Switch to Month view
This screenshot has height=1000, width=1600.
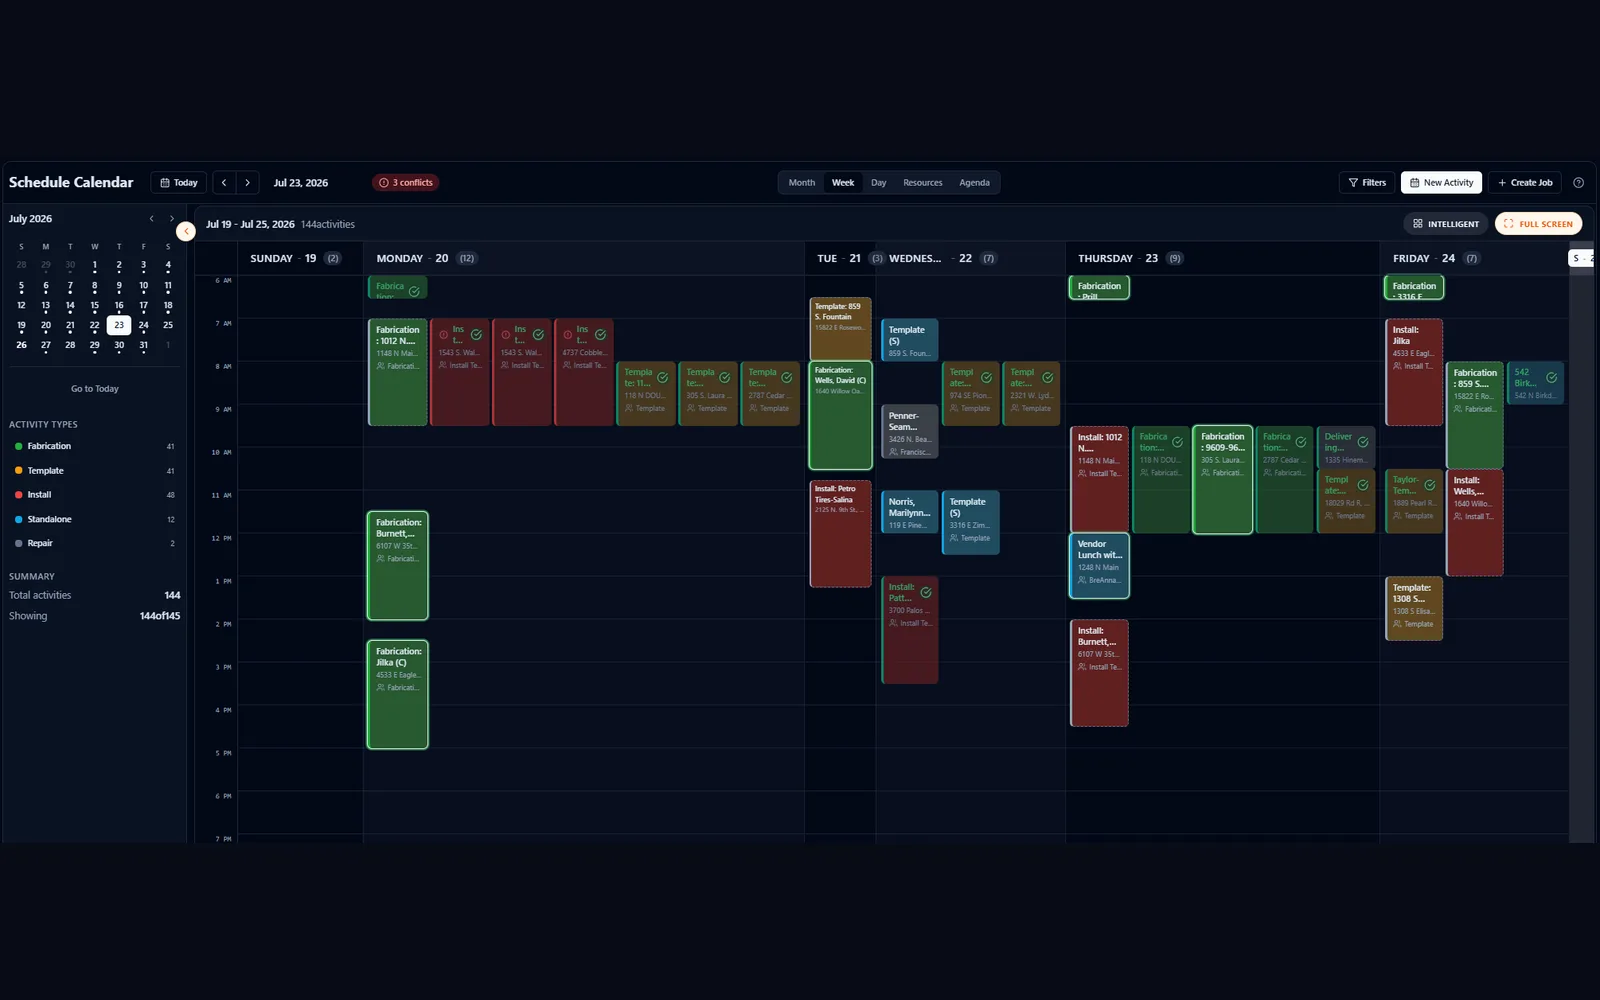801,183
